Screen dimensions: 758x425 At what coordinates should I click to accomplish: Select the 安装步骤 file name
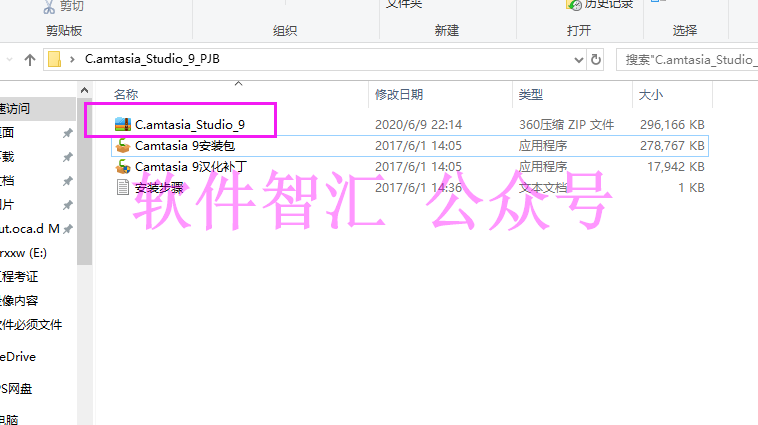159,188
